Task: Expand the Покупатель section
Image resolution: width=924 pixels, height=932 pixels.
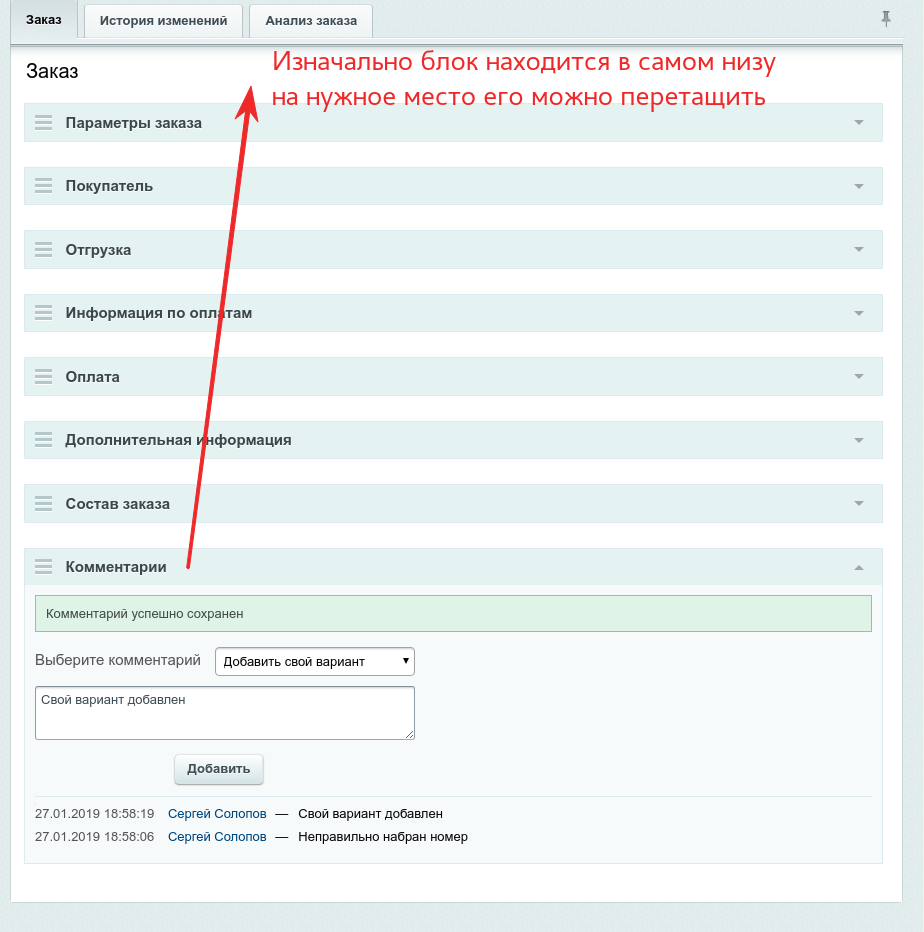Action: pos(858,186)
